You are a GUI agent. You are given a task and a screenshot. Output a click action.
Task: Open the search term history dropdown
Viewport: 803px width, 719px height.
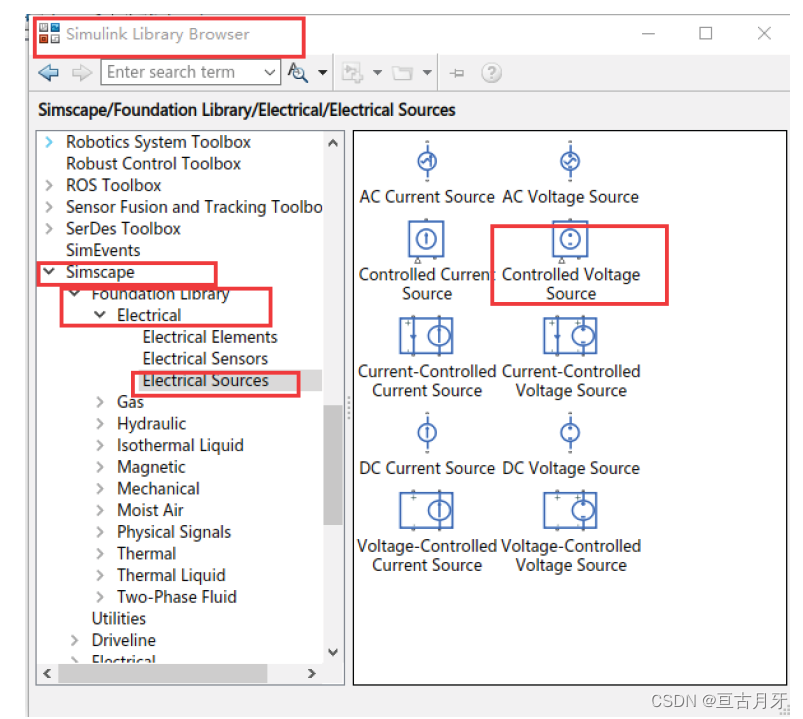coord(270,72)
